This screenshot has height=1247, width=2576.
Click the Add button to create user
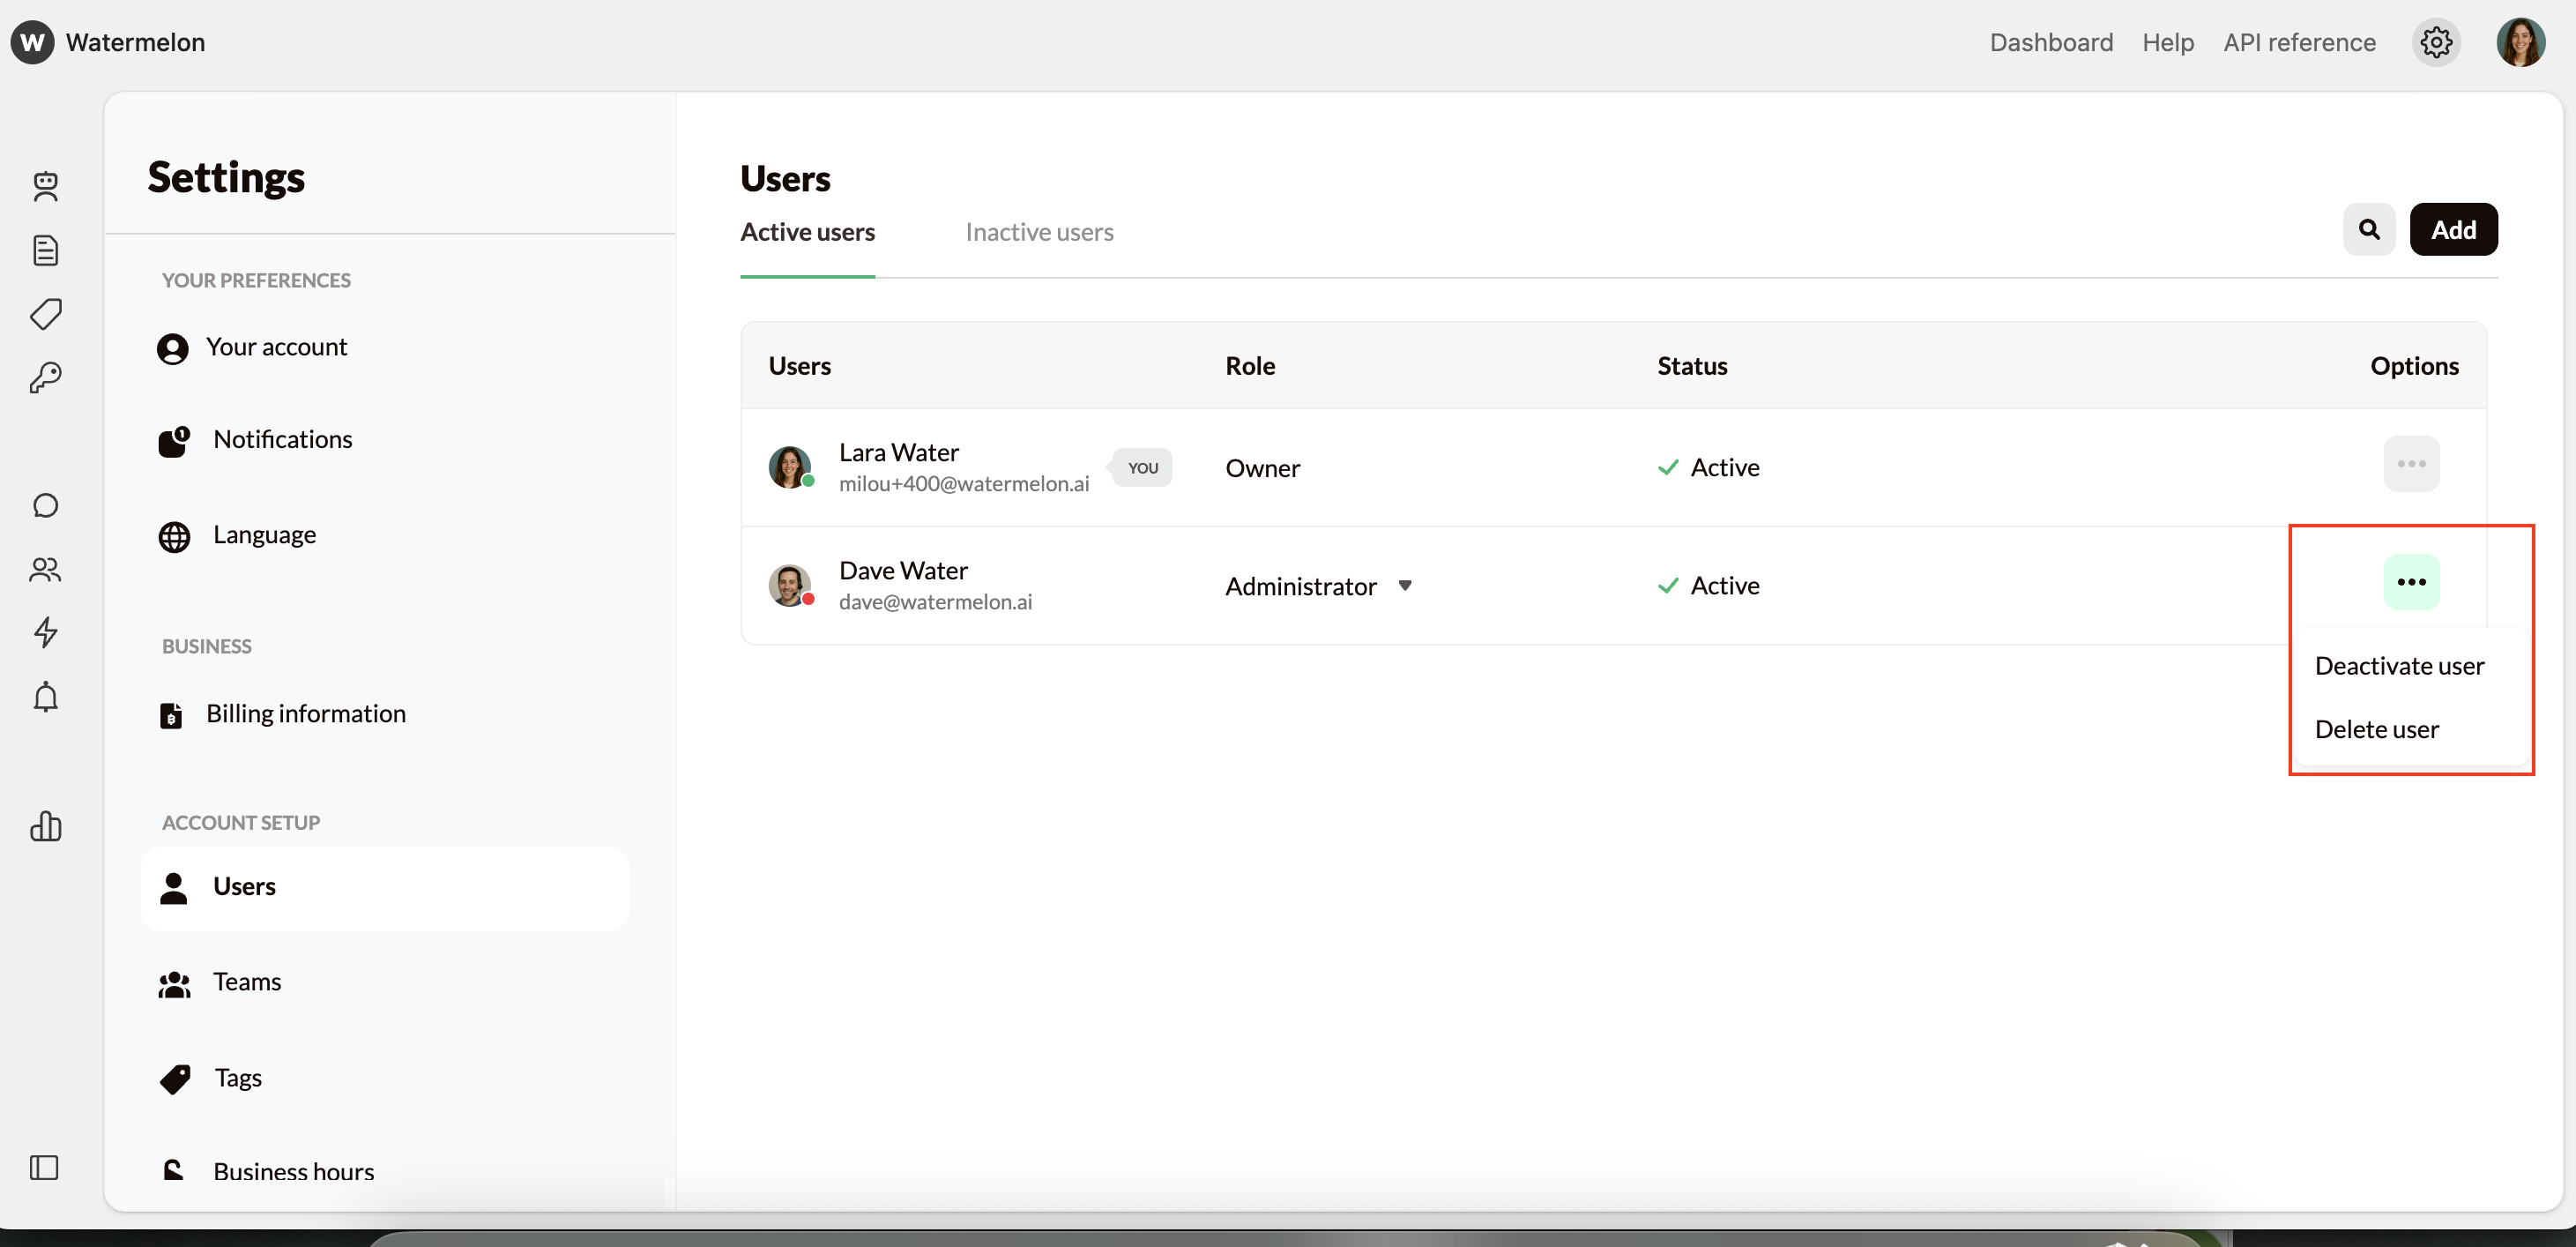(2454, 228)
